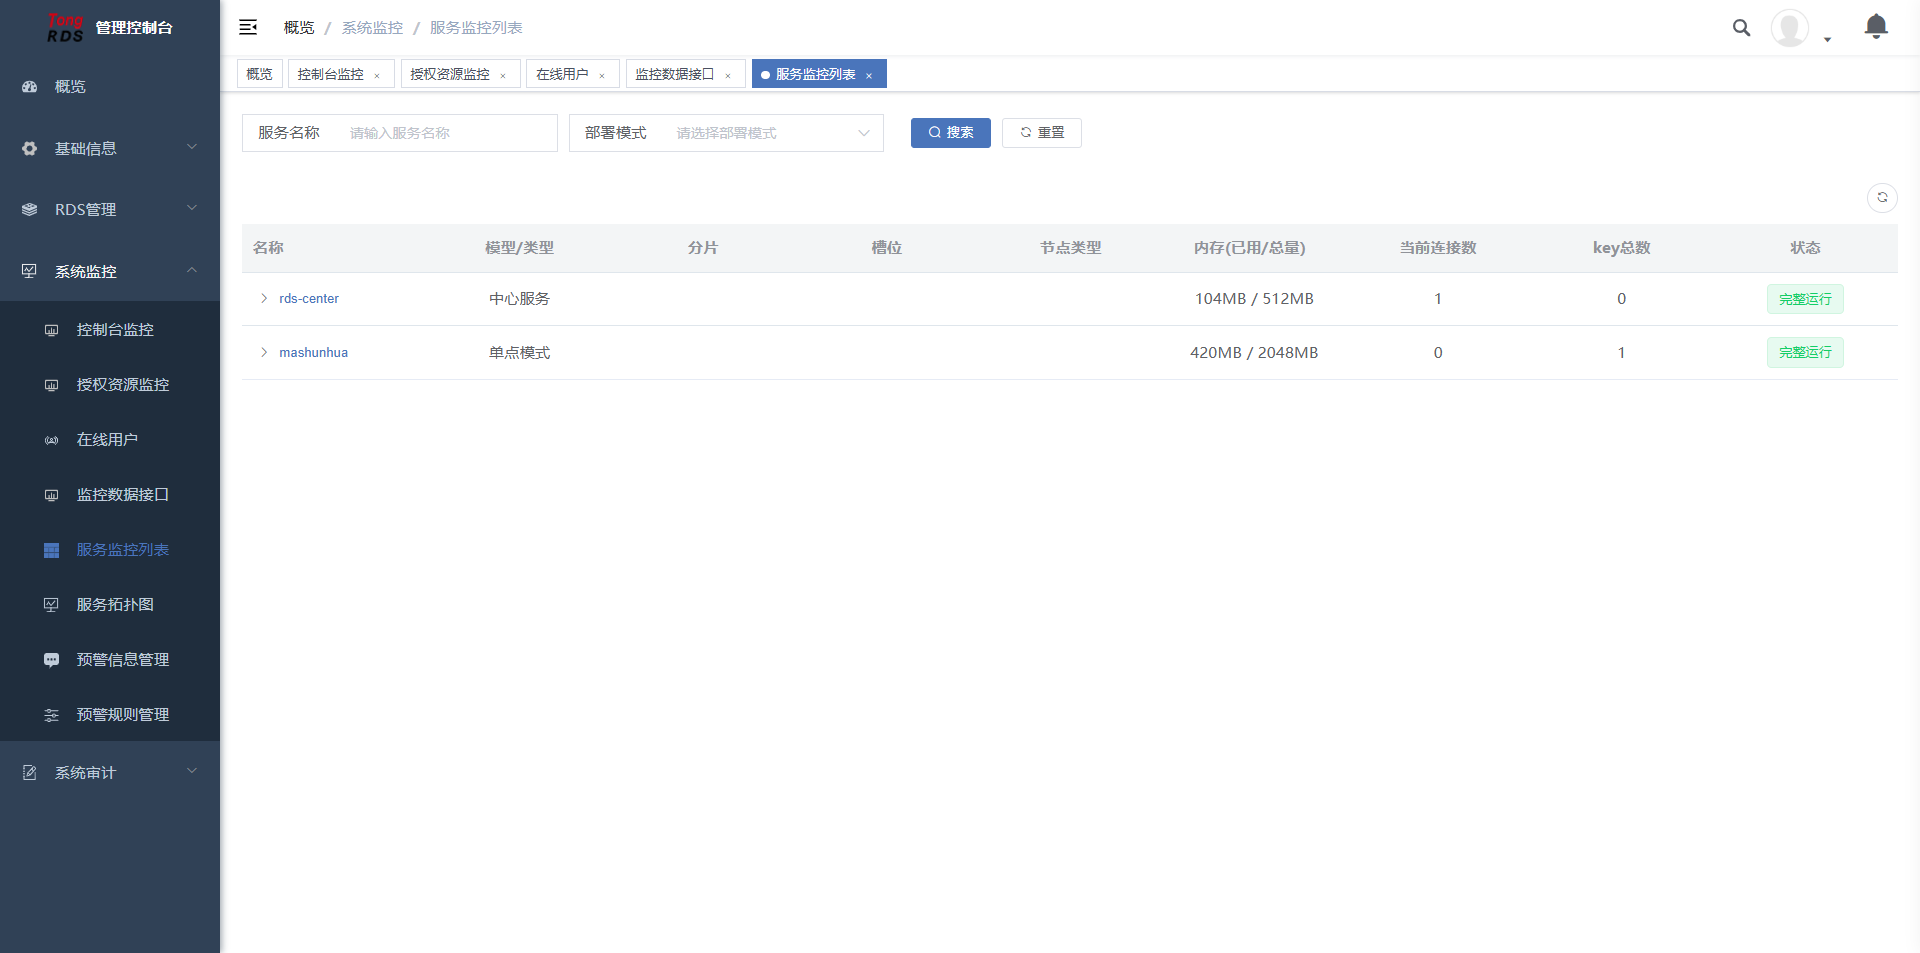This screenshot has width=1920, height=953.
Task: Click the 搜索 search button
Action: pos(951,133)
